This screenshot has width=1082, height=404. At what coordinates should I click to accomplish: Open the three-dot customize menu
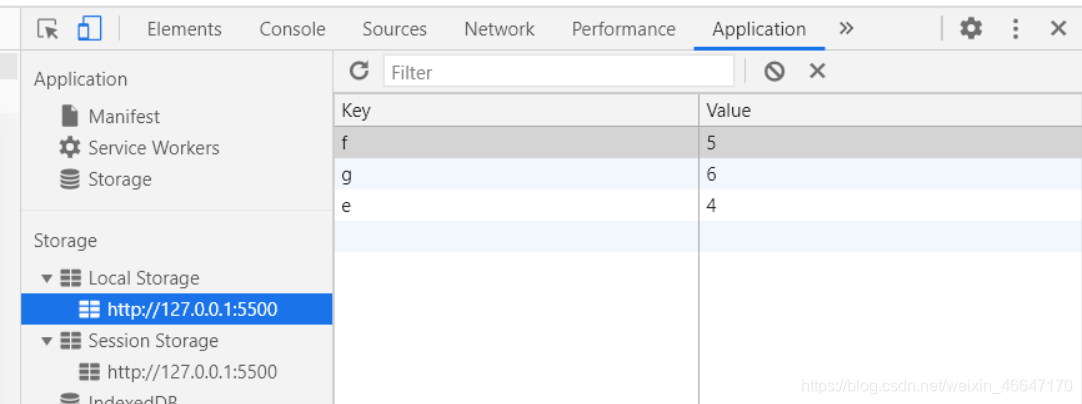pyautogui.click(x=1016, y=29)
